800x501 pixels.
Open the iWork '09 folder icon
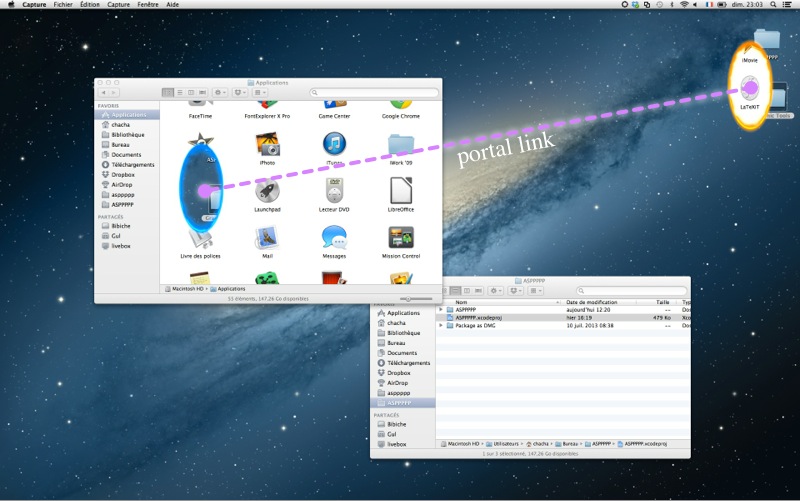(401, 145)
